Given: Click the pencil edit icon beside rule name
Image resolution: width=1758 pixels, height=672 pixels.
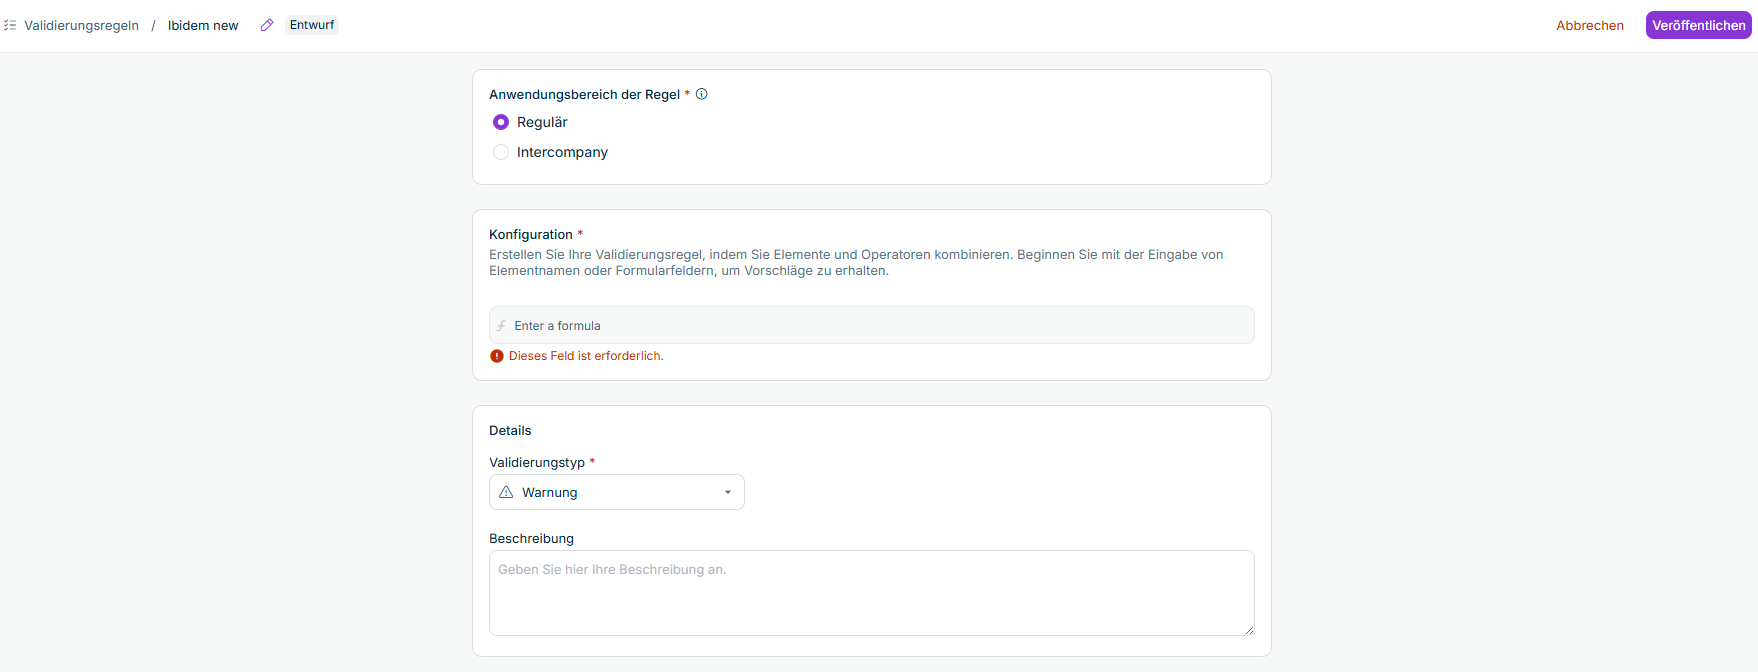Looking at the screenshot, I should tap(267, 25).
